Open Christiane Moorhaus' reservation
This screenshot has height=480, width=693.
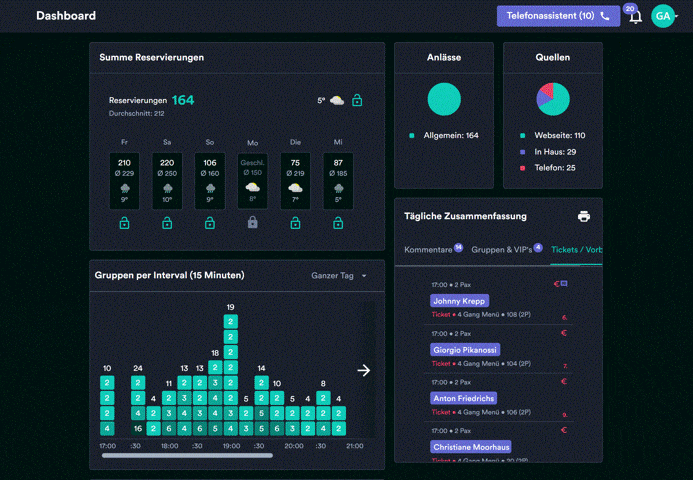[471, 447]
